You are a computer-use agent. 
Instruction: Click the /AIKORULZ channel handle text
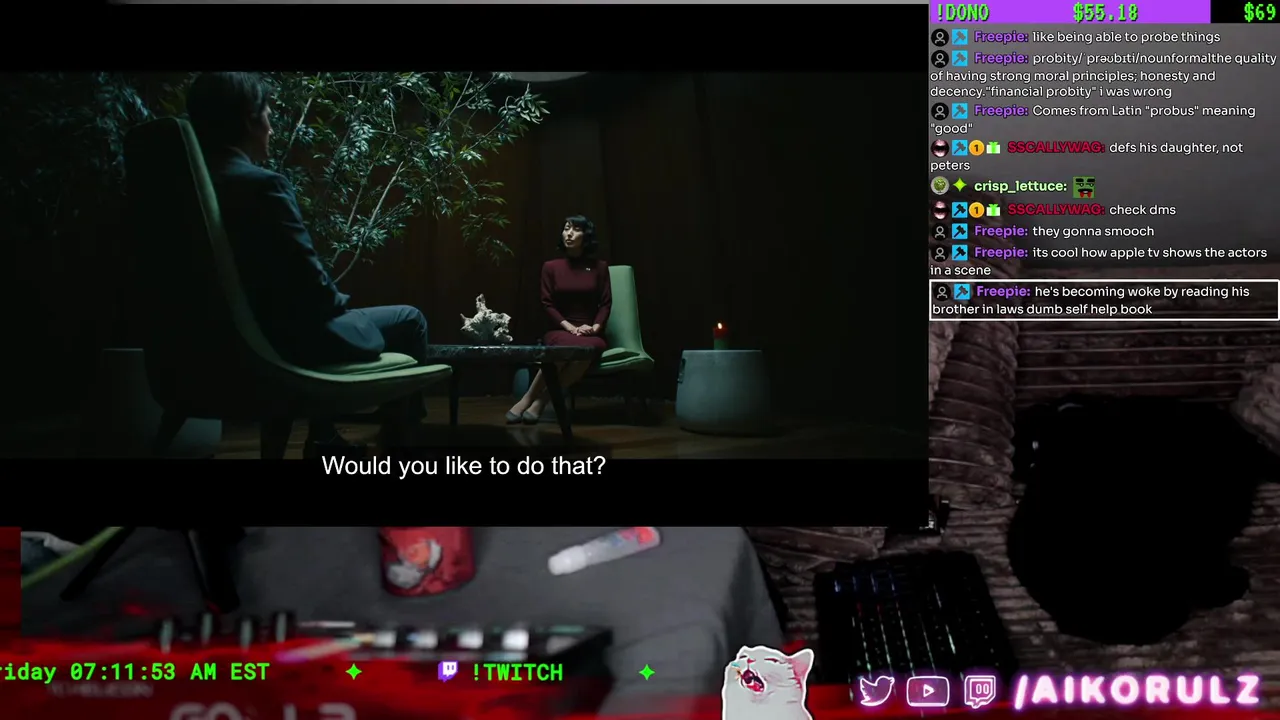pos(1136,690)
